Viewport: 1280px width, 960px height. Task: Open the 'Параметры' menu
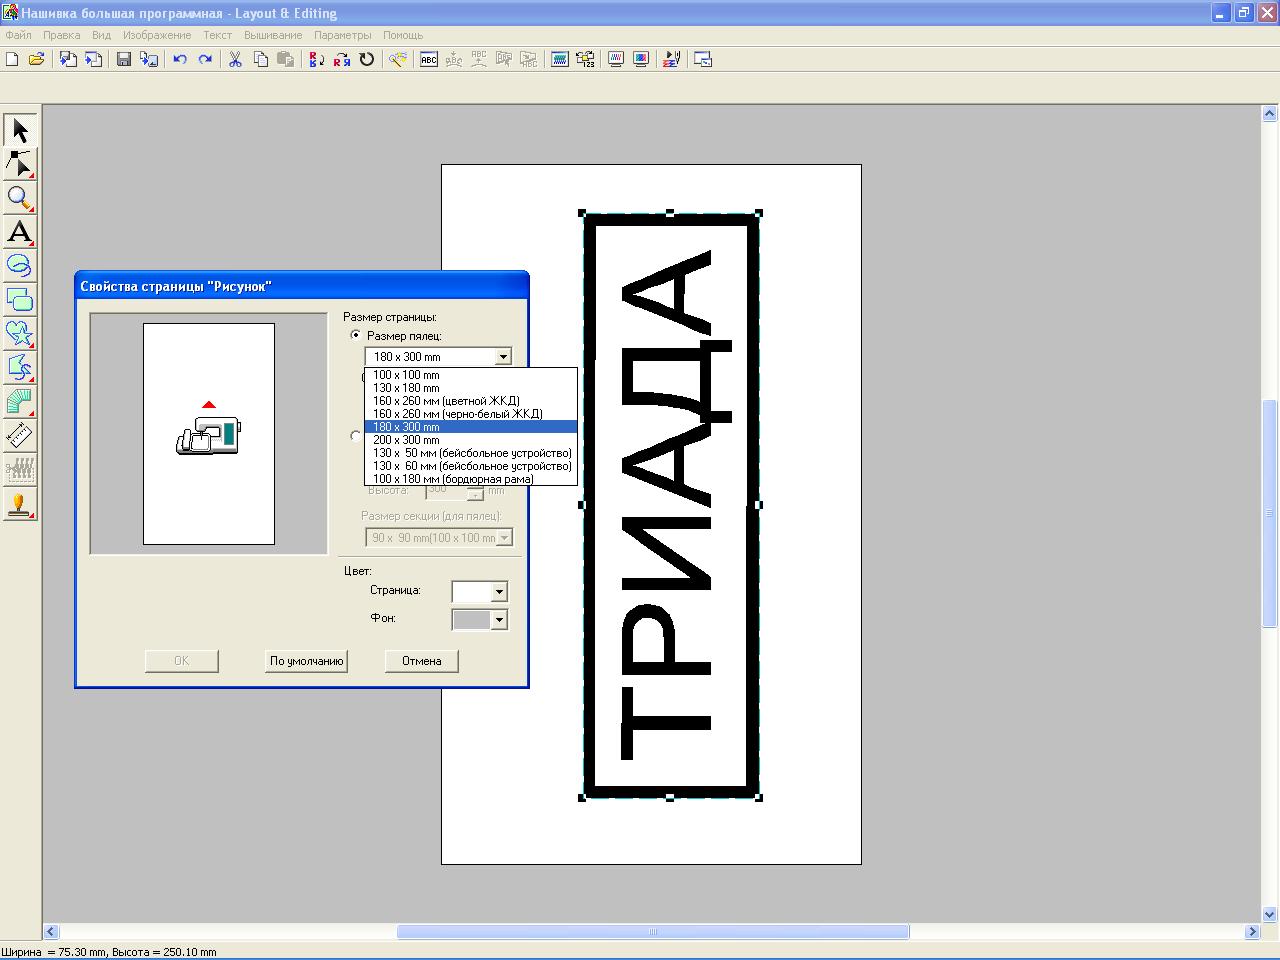coord(342,35)
